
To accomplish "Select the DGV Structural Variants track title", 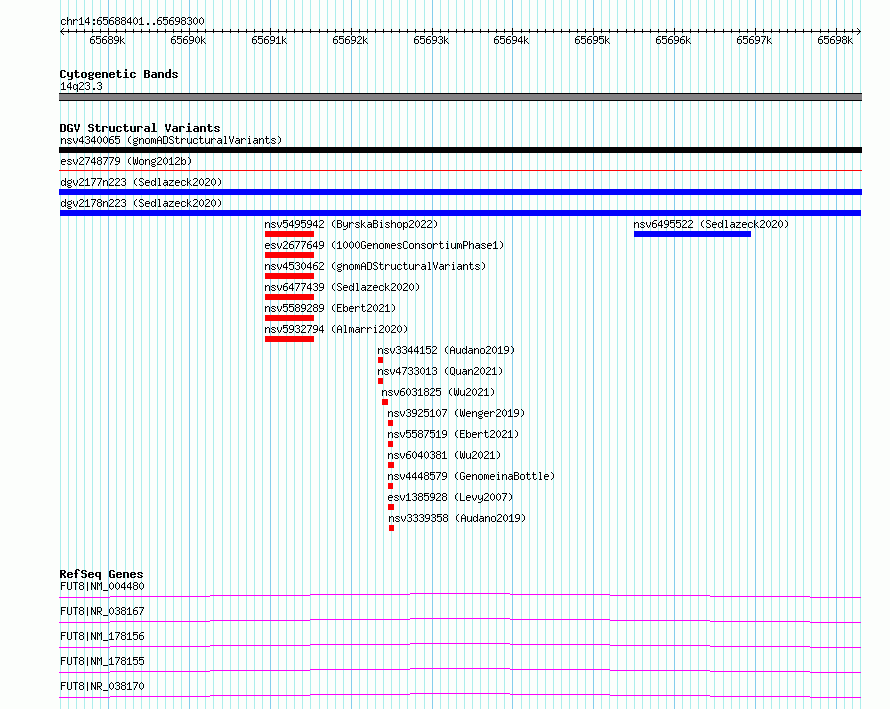I will [x=140, y=128].
